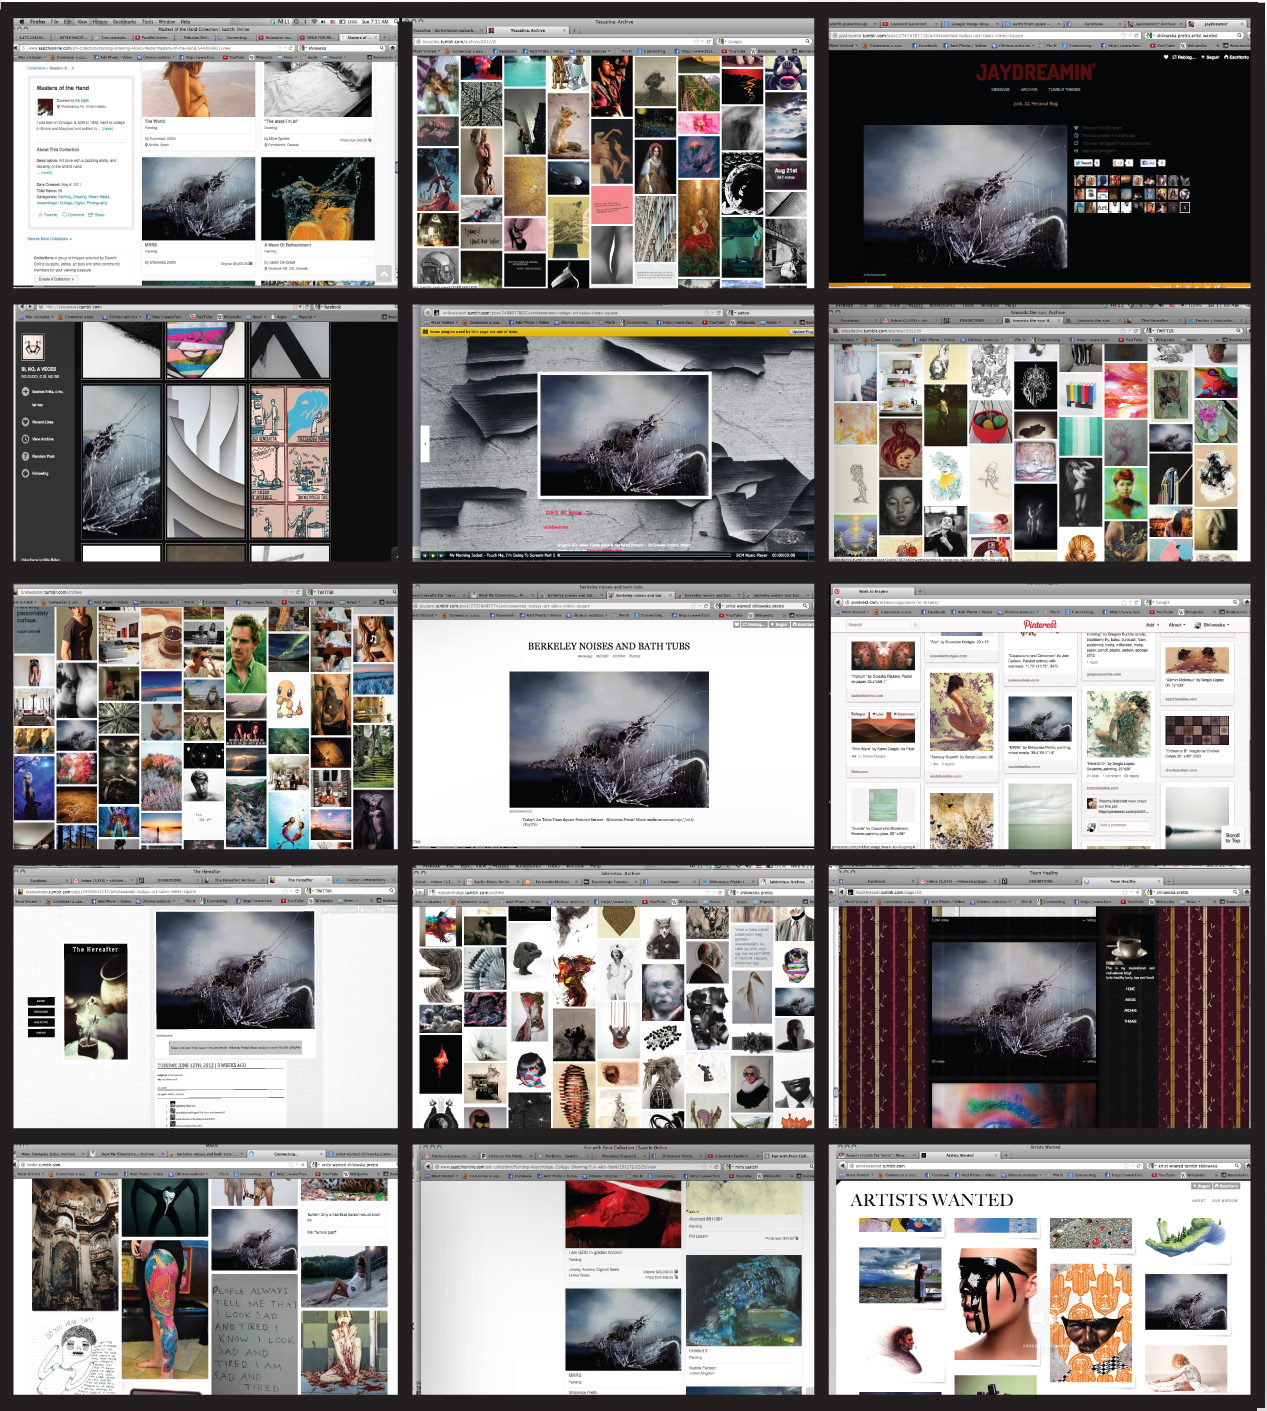Click the Add a comment field on Pinterest
The width and height of the screenshot is (1267, 1411).
[1124, 825]
